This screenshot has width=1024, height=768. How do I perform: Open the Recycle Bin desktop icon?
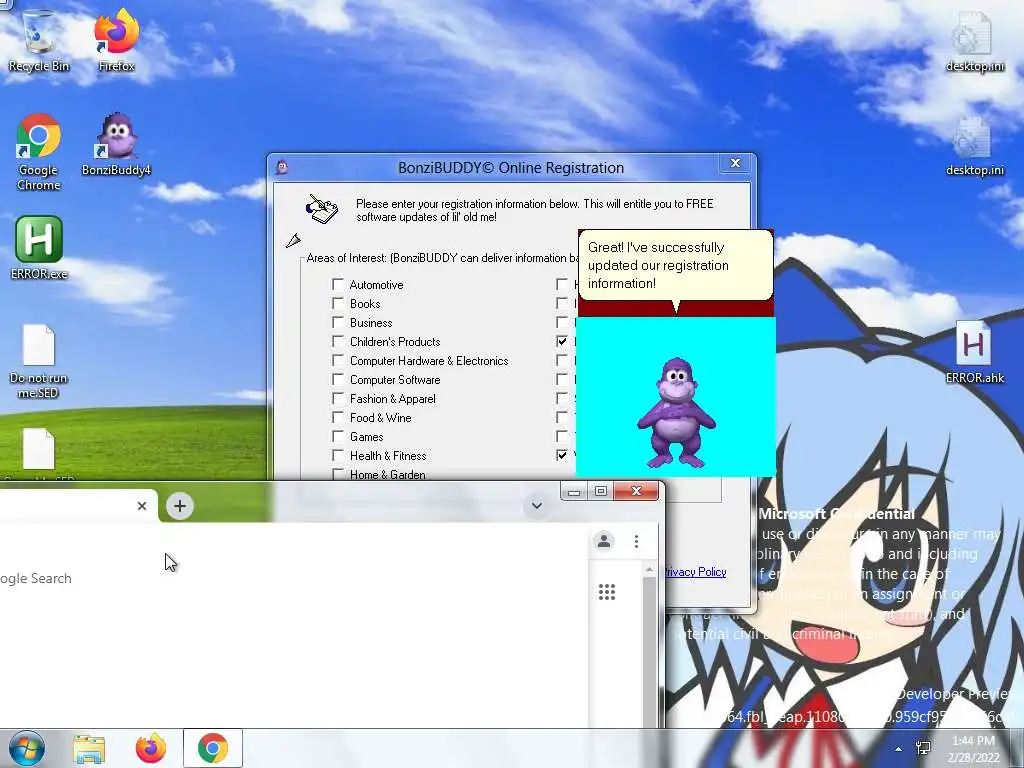(x=39, y=40)
